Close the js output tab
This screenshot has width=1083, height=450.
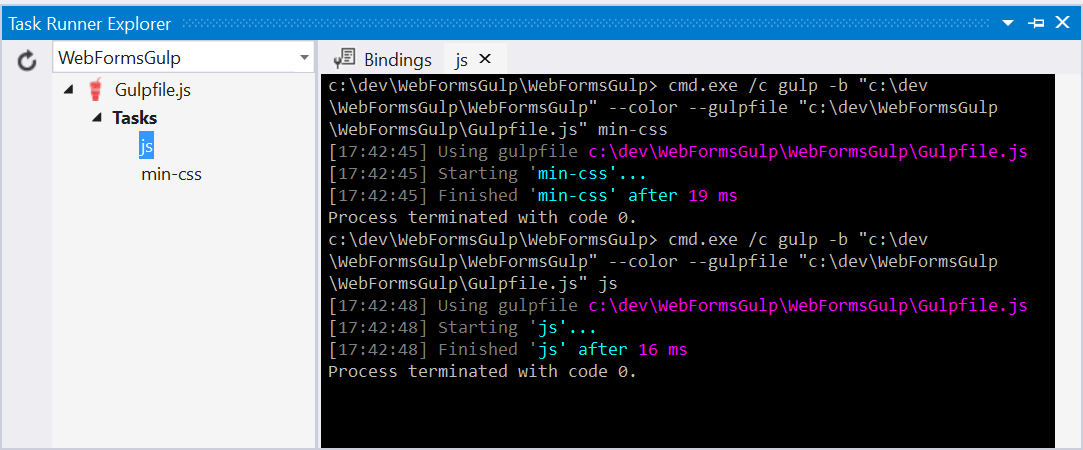(486, 59)
